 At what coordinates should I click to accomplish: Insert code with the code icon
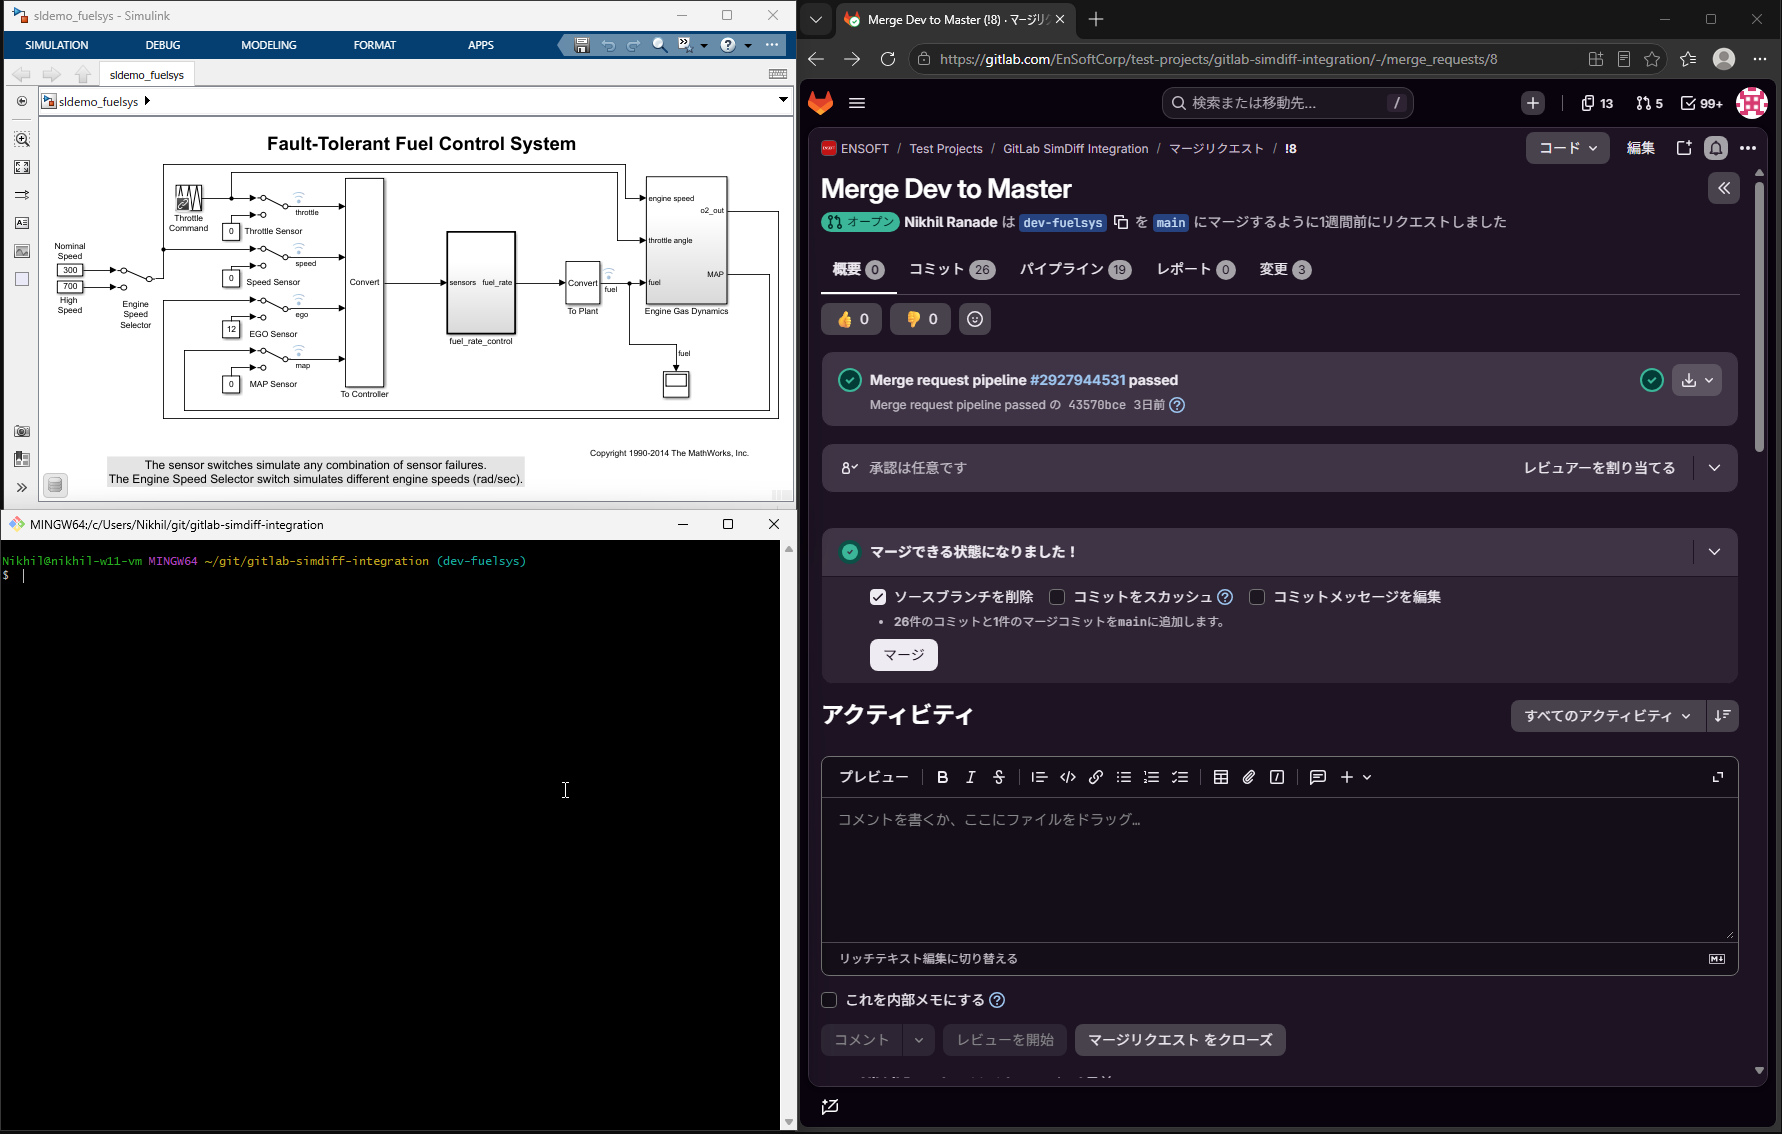[x=1068, y=777]
